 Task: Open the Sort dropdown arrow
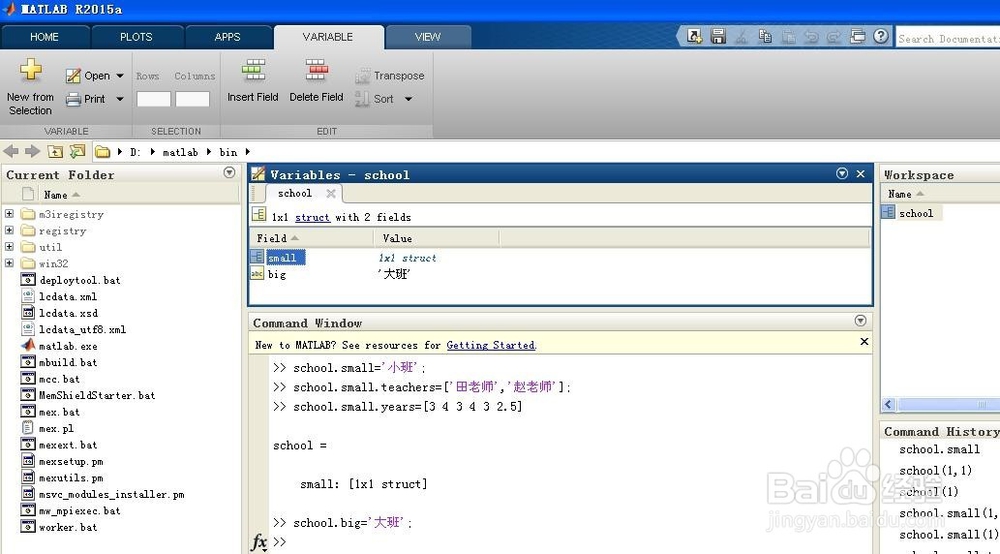pos(409,99)
